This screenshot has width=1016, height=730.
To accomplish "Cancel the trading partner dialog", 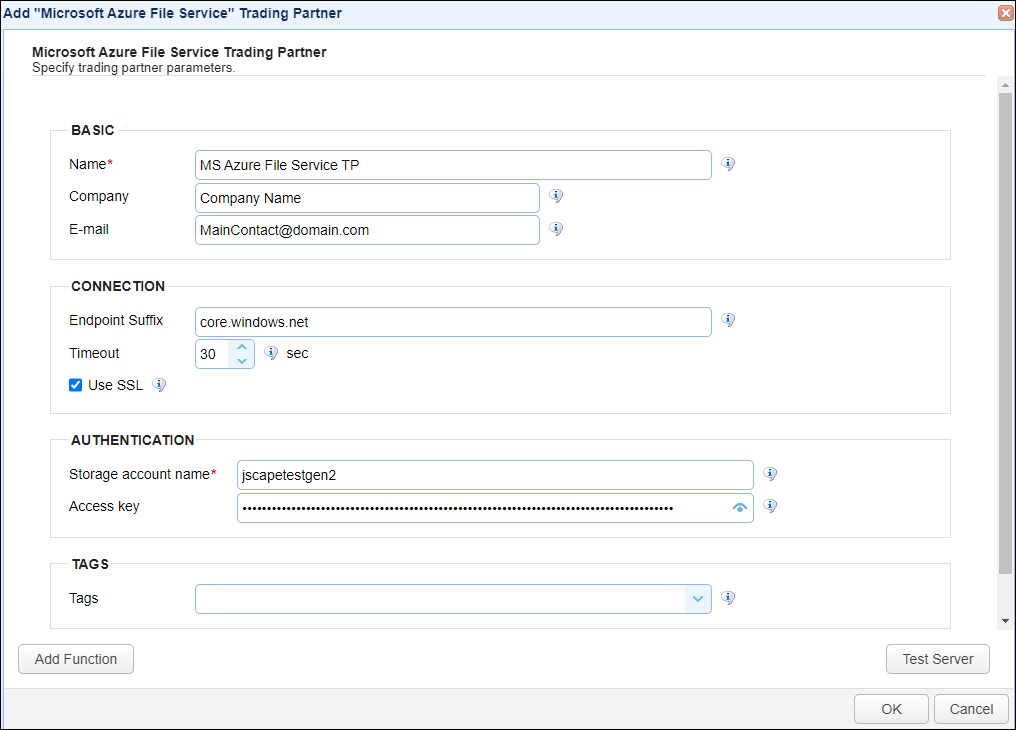I will pyautogui.click(x=971, y=709).
